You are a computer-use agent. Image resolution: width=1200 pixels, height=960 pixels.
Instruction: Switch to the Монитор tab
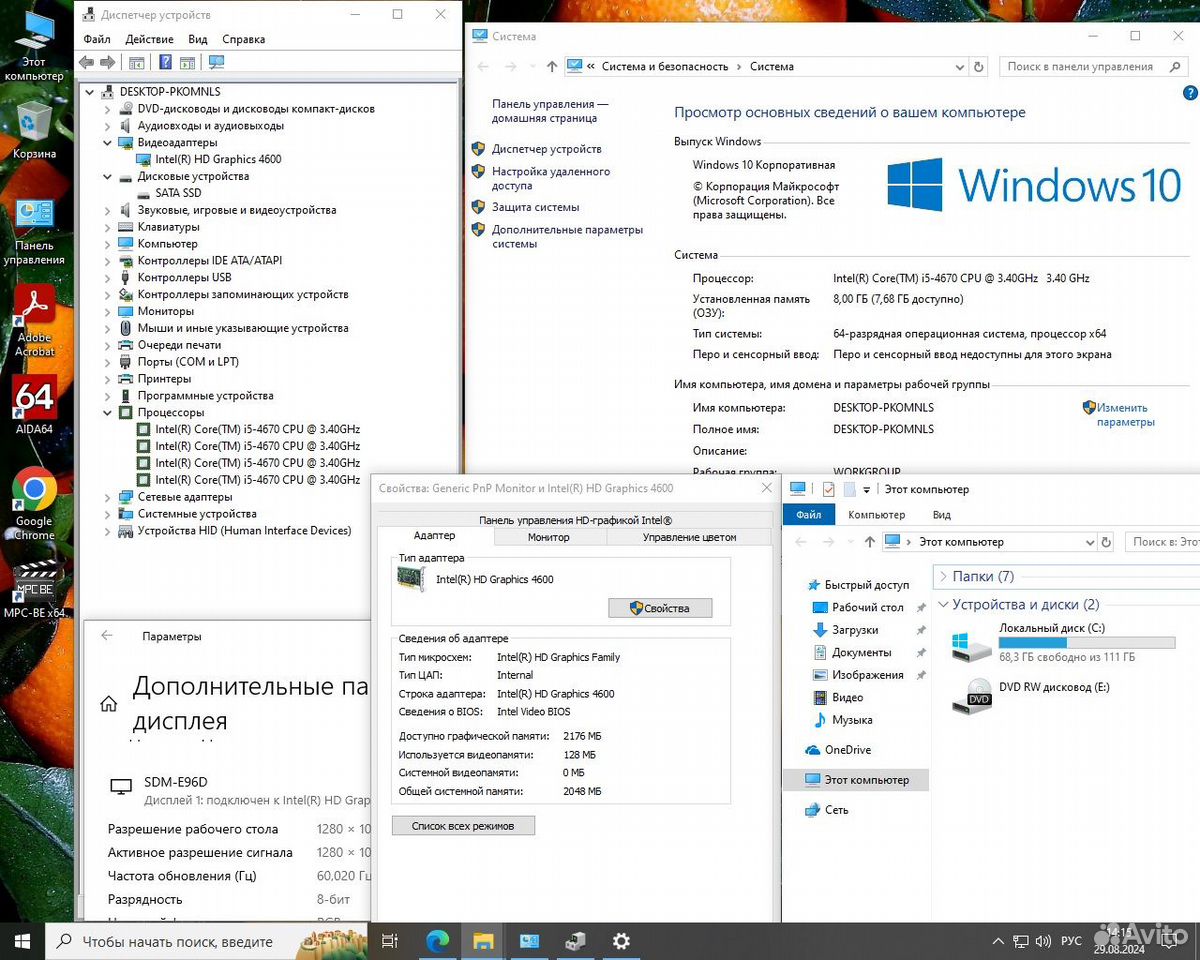549,537
